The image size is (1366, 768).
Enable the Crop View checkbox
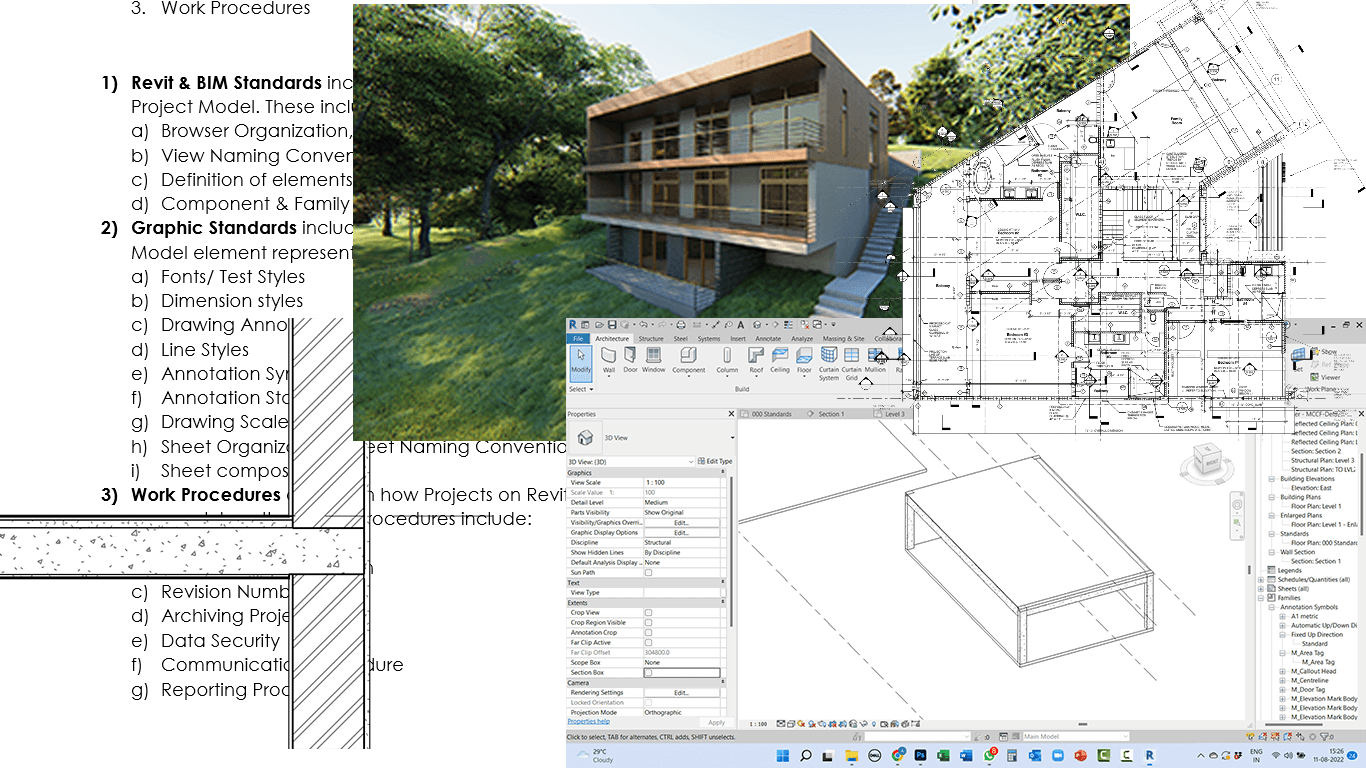648,613
